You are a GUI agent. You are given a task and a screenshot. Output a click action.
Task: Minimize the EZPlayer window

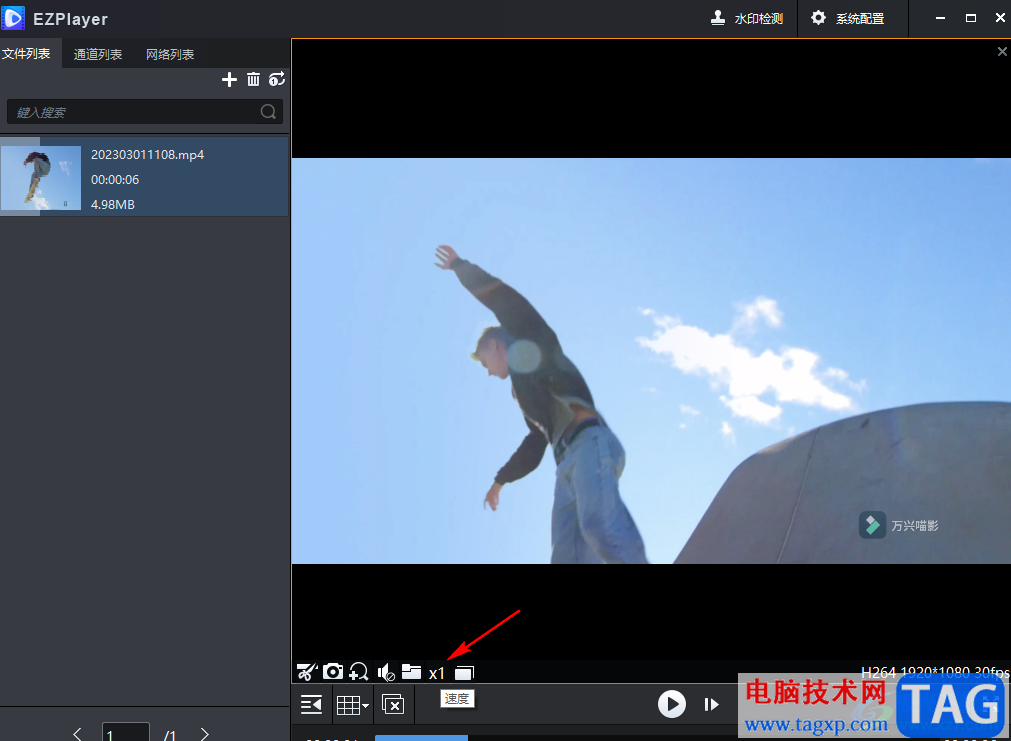tap(941, 18)
